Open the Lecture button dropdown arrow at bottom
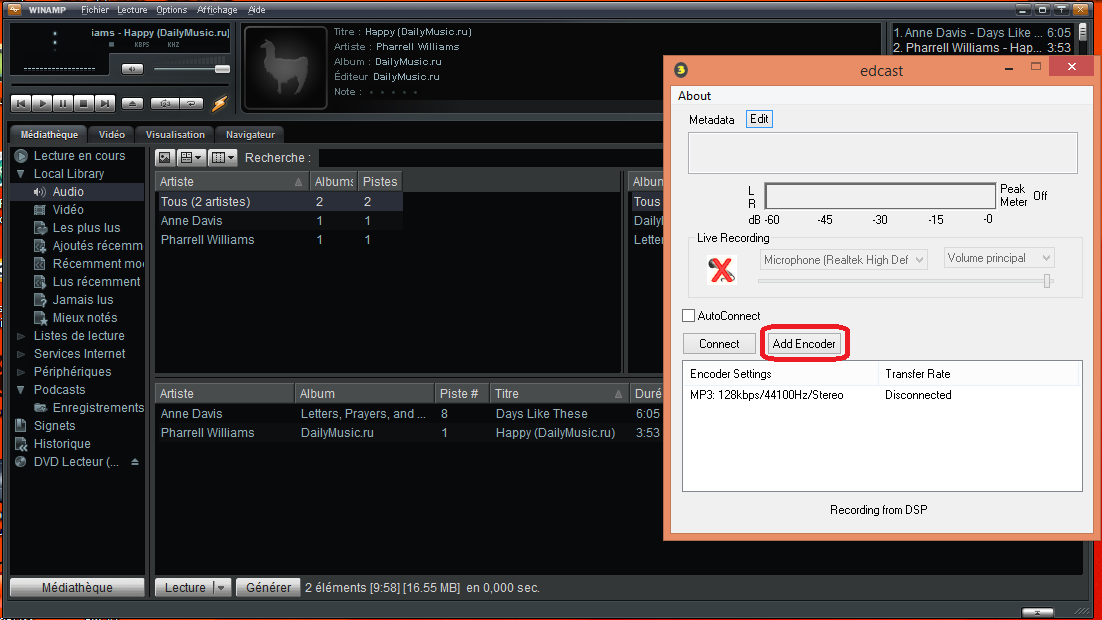This screenshot has width=1102, height=620. coord(221,588)
